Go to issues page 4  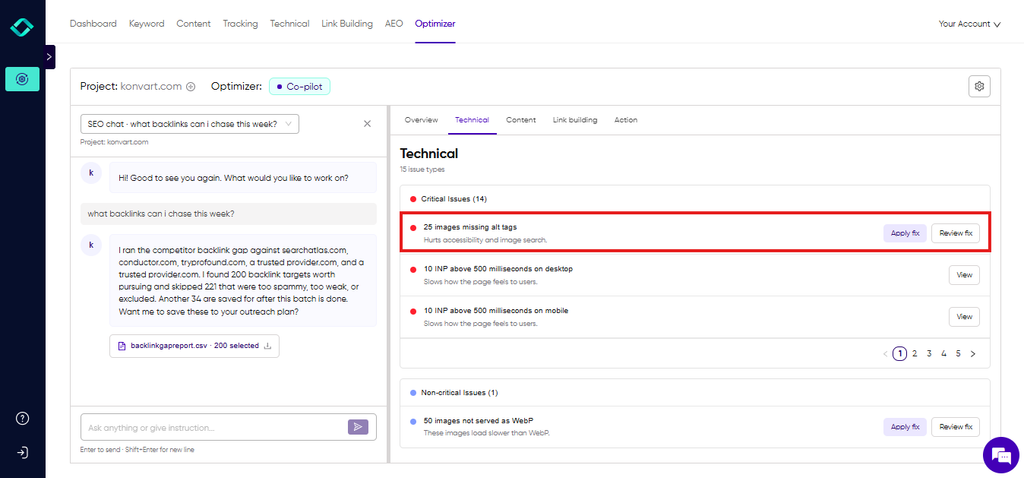click(x=944, y=354)
